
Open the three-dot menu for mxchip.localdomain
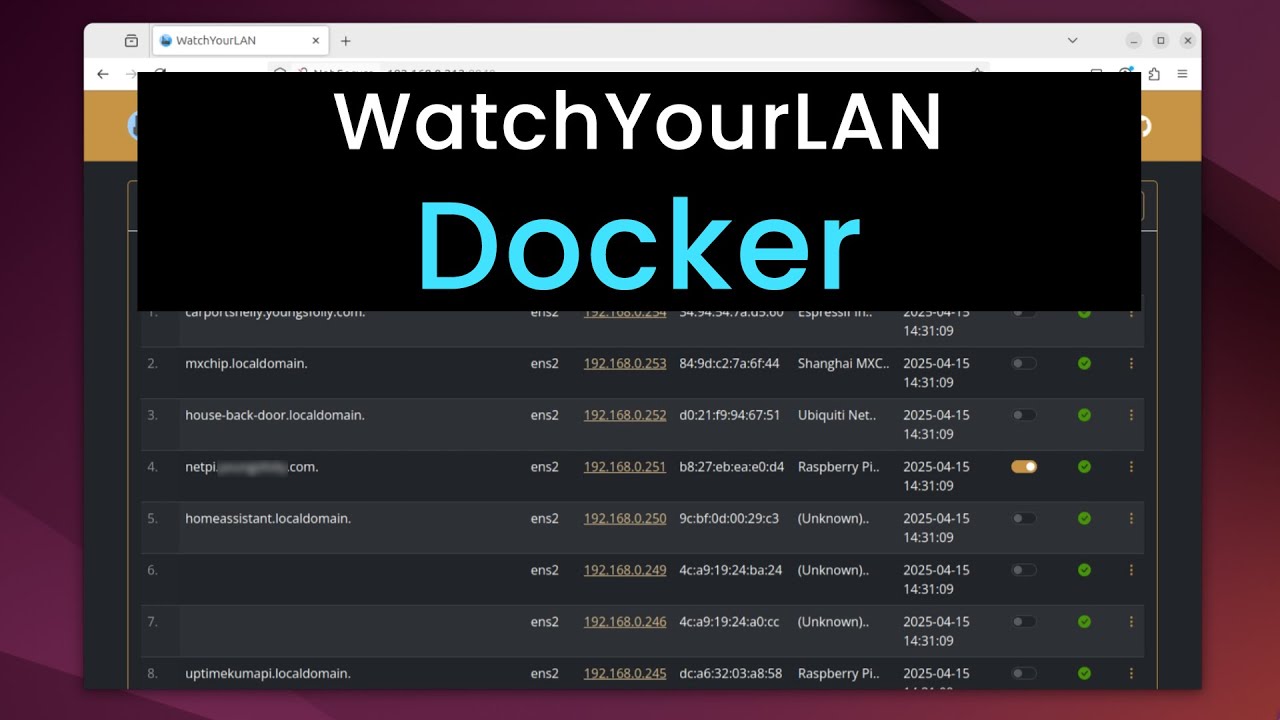[x=1131, y=363]
